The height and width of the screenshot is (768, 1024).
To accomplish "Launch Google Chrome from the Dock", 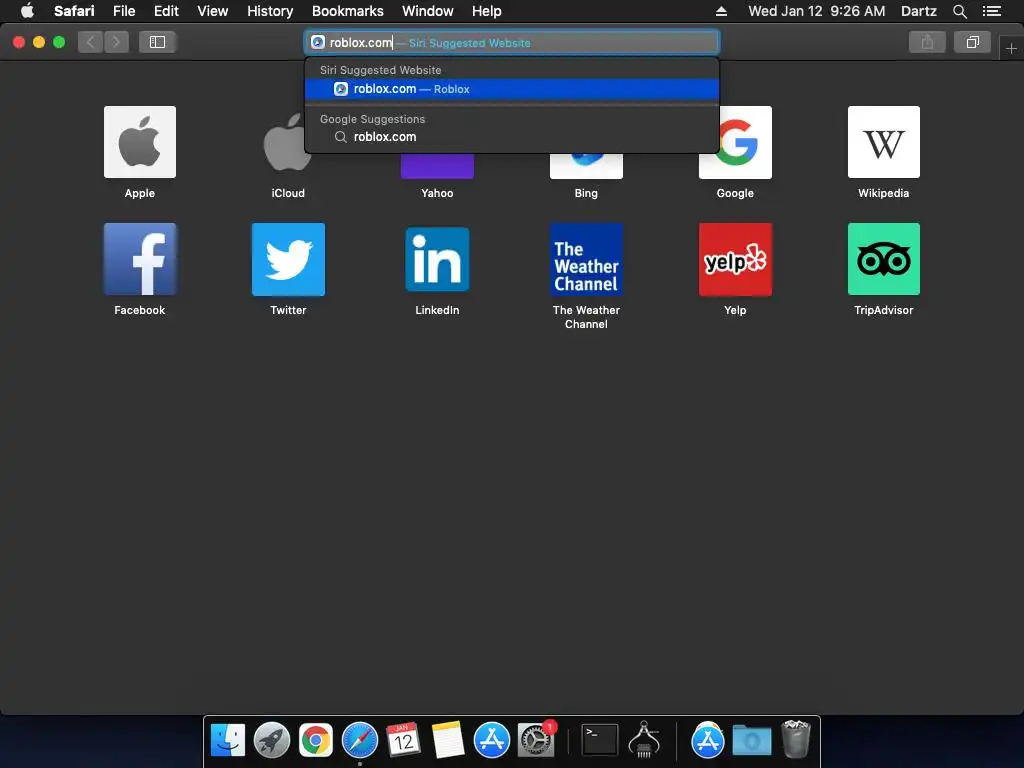I will pyautogui.click(x=315, y=740).
